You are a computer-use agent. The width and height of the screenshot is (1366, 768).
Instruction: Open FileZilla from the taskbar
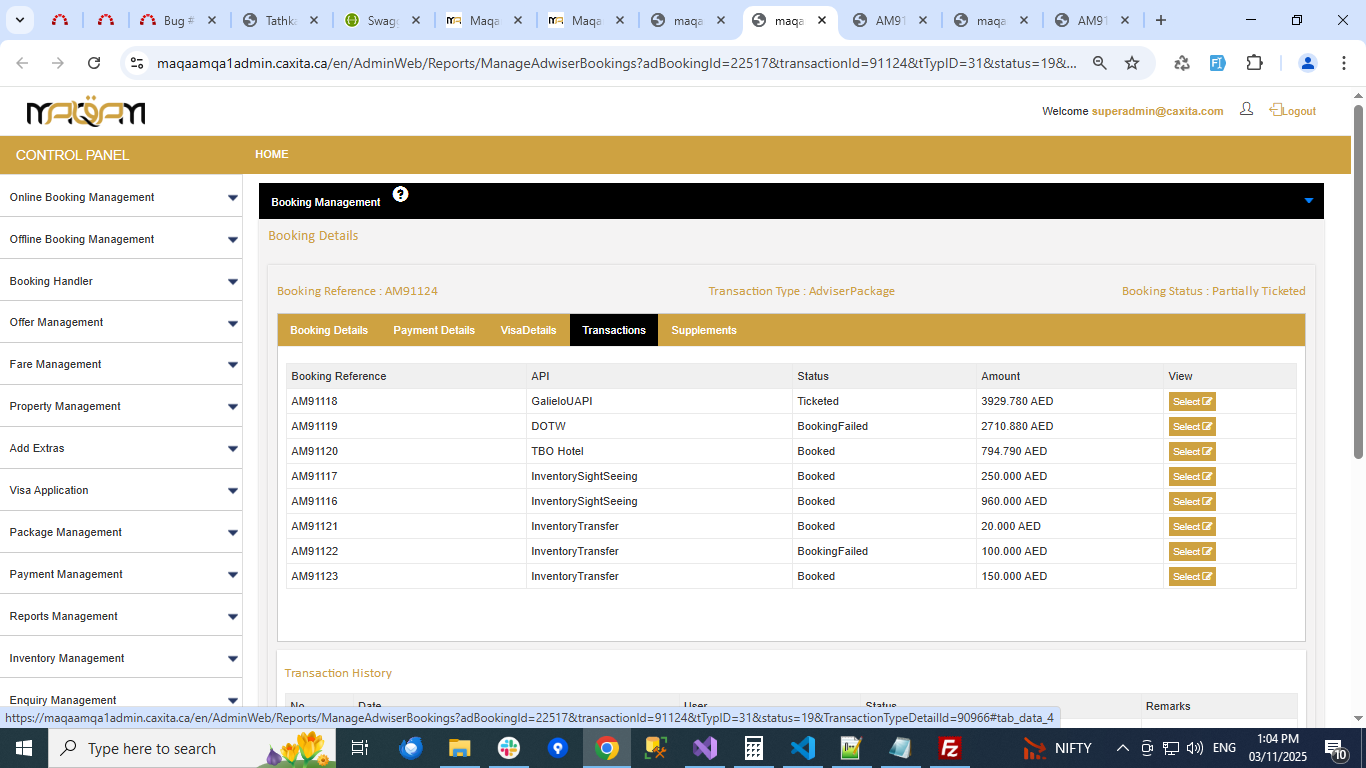(x=949, y=748)
